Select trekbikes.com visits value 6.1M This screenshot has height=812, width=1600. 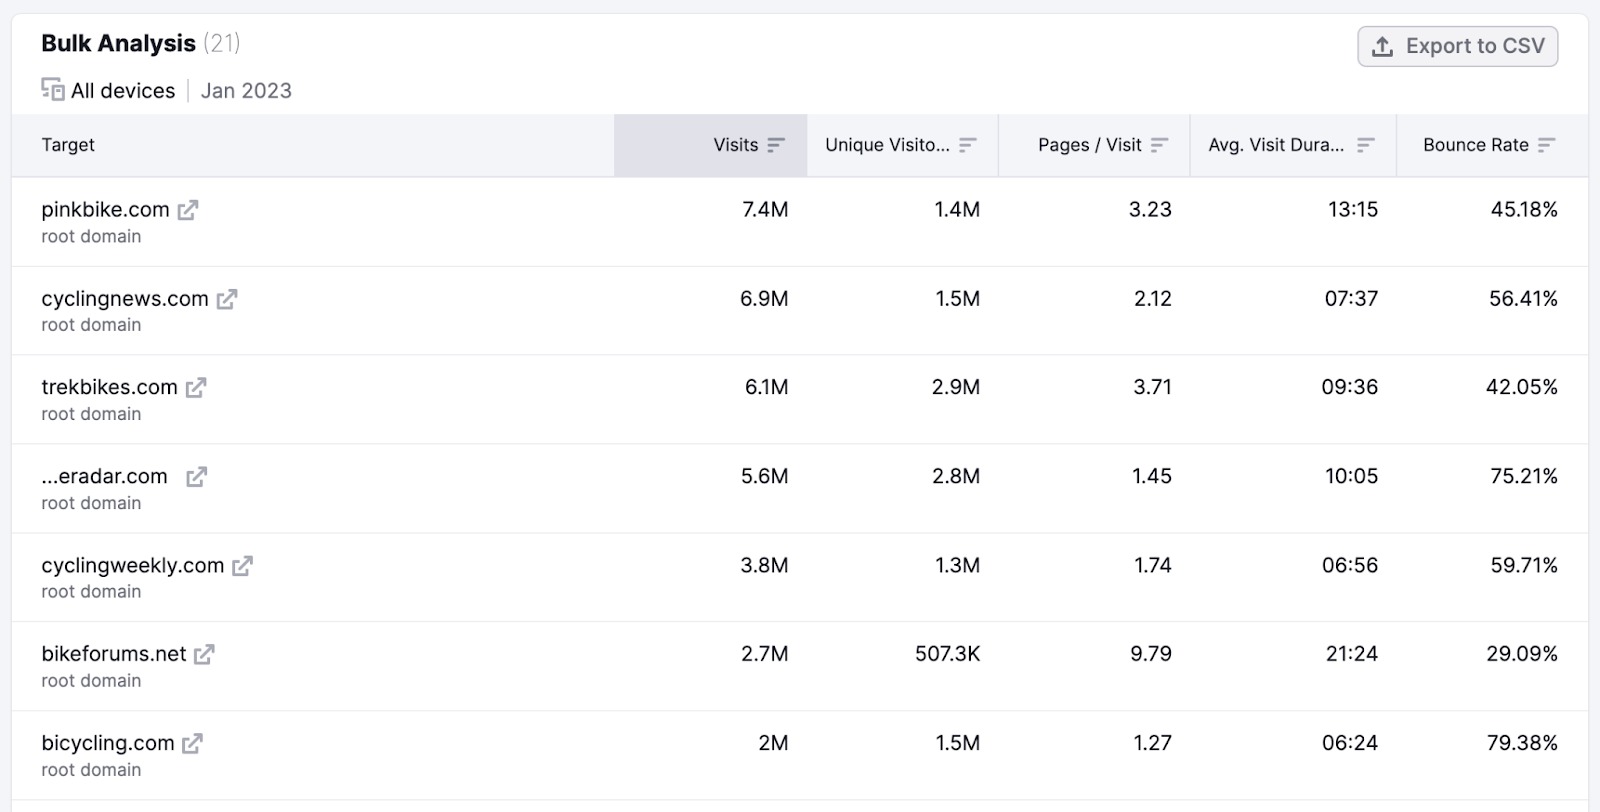[766, 388]
